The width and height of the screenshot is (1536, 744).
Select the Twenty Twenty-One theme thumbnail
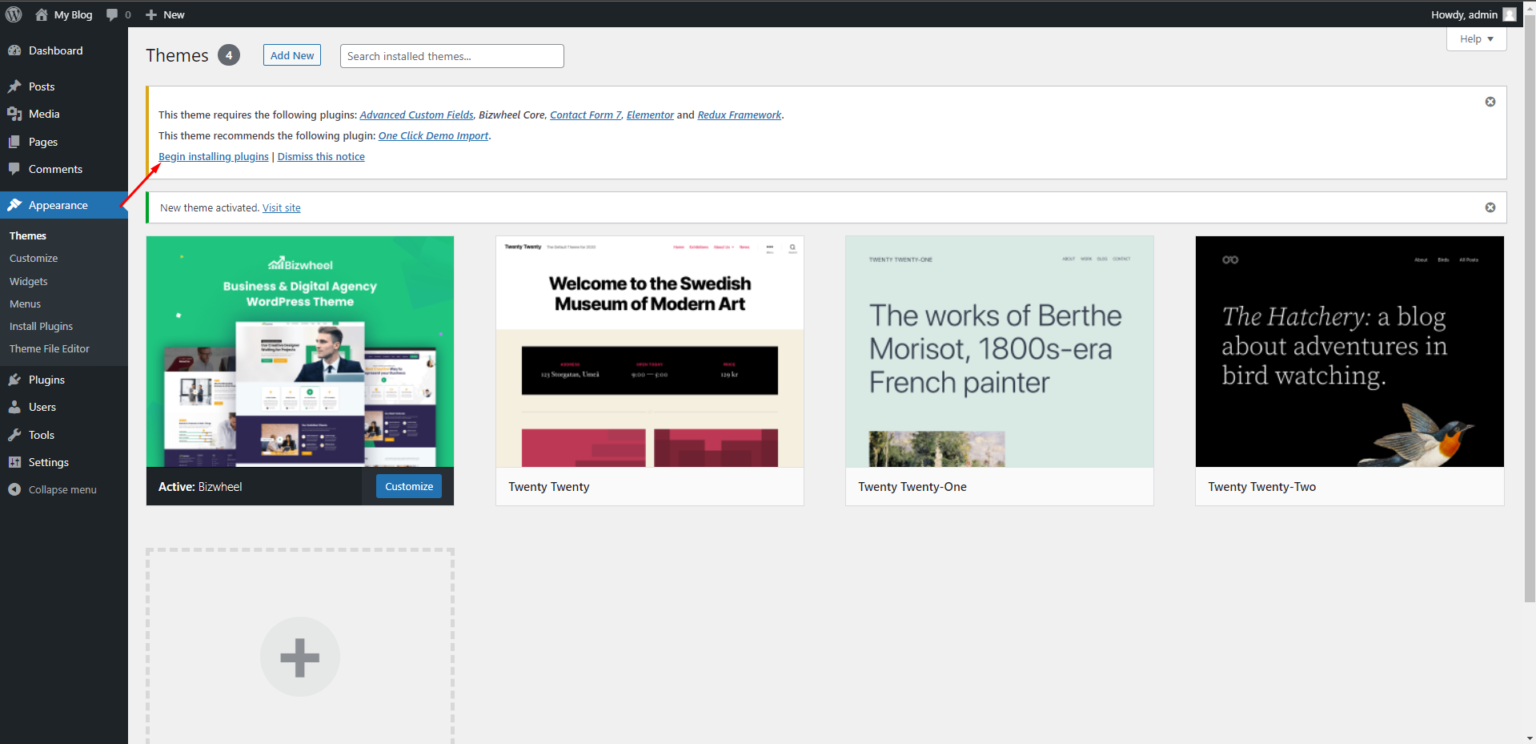pos(1000,351)
